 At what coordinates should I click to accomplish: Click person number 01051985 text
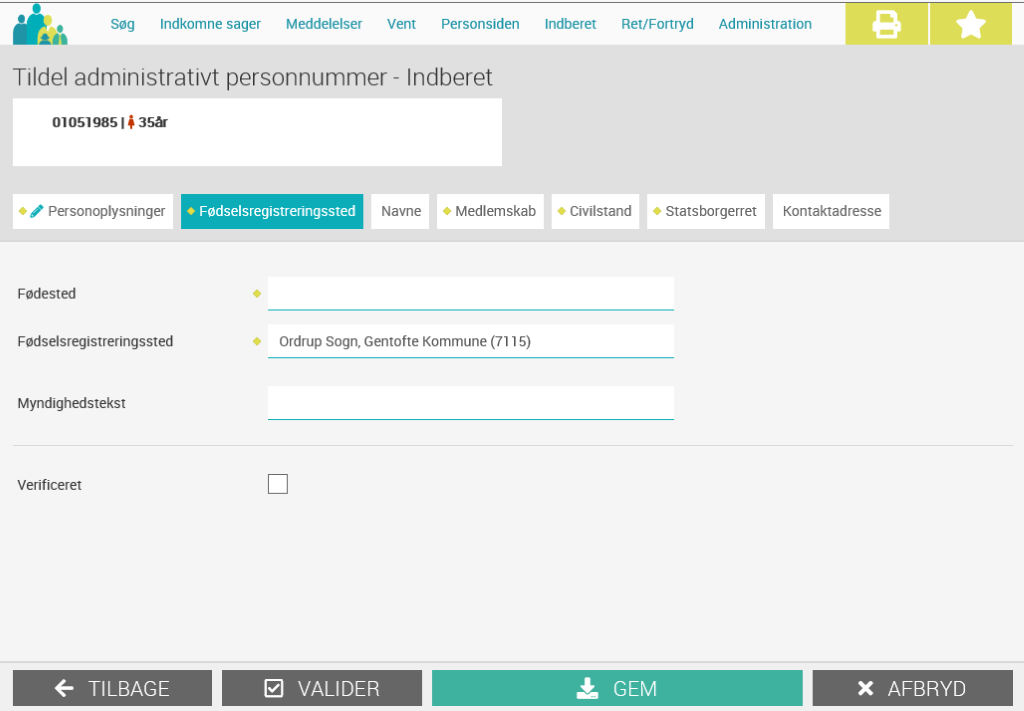pyautogui.click(x=85, y=122)
